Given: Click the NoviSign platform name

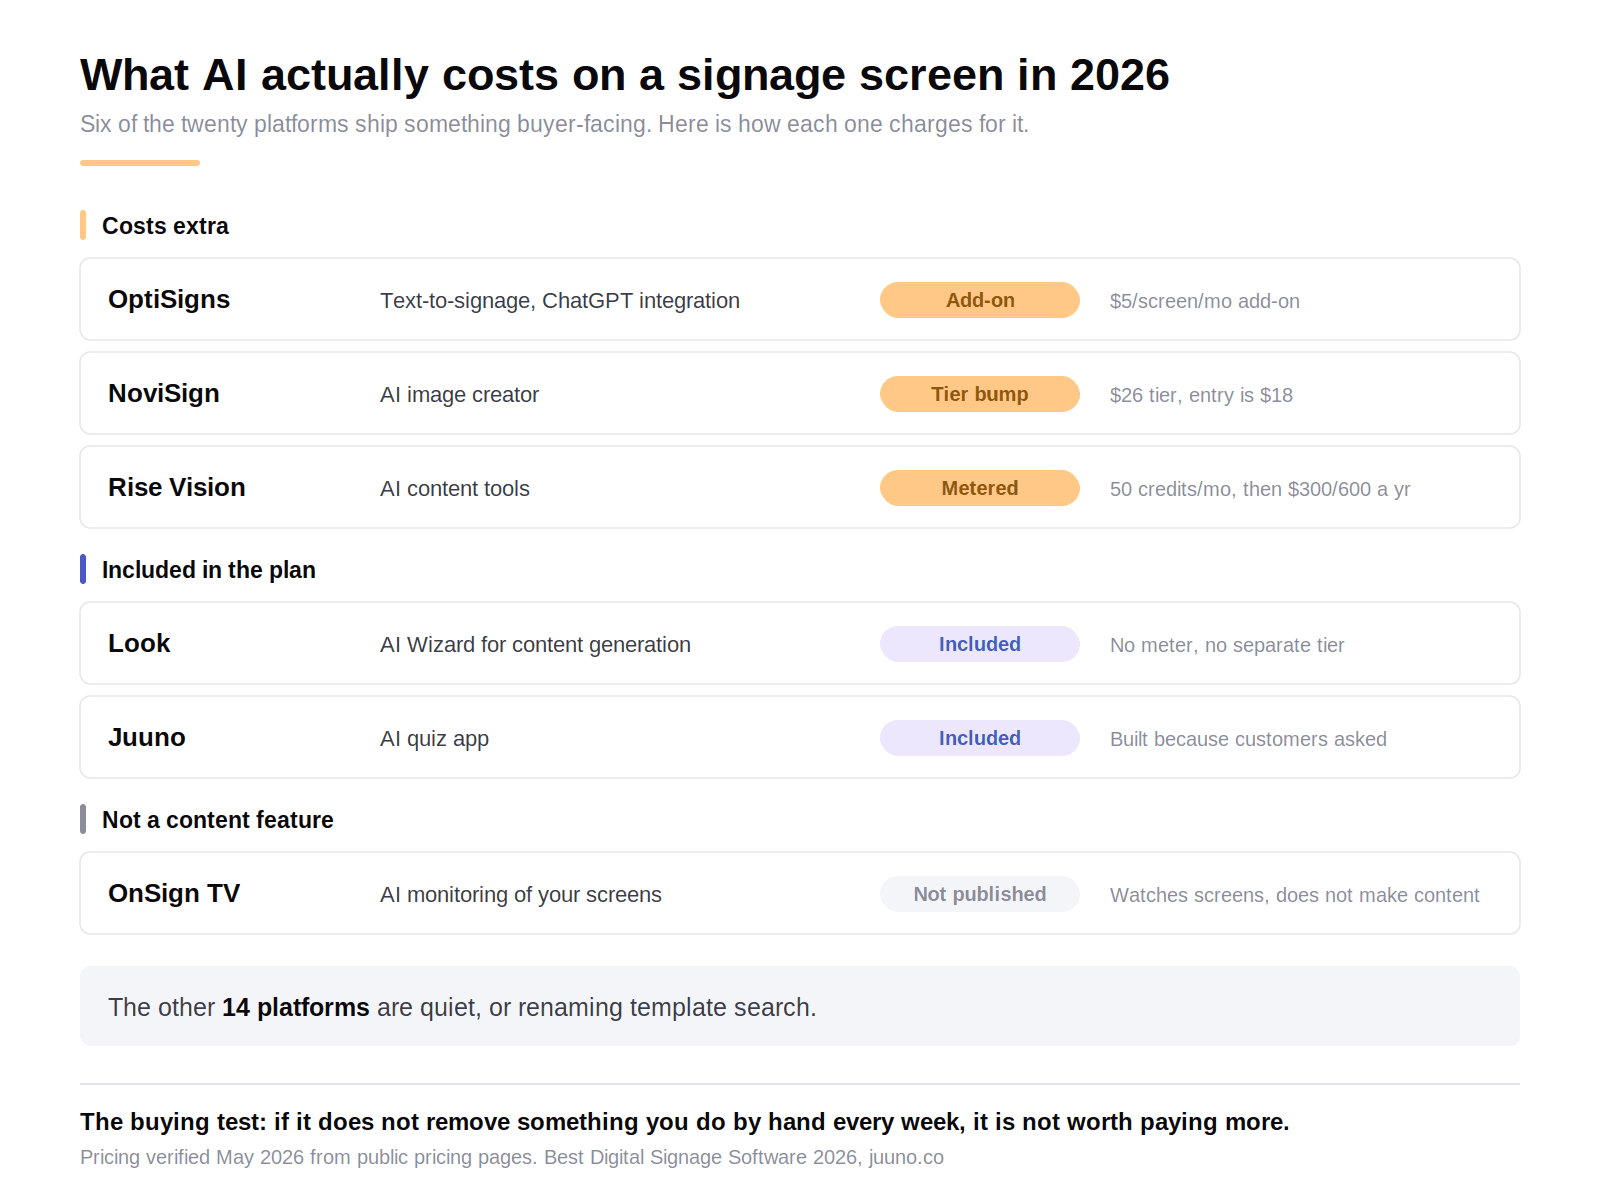Looking at the screenshot, I should (164, 393).
